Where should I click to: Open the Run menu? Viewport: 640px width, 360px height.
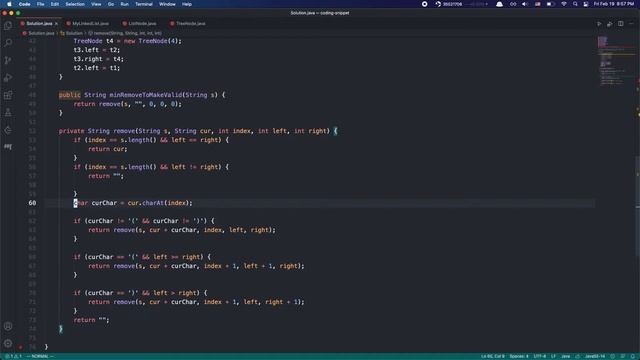(124, 4)
